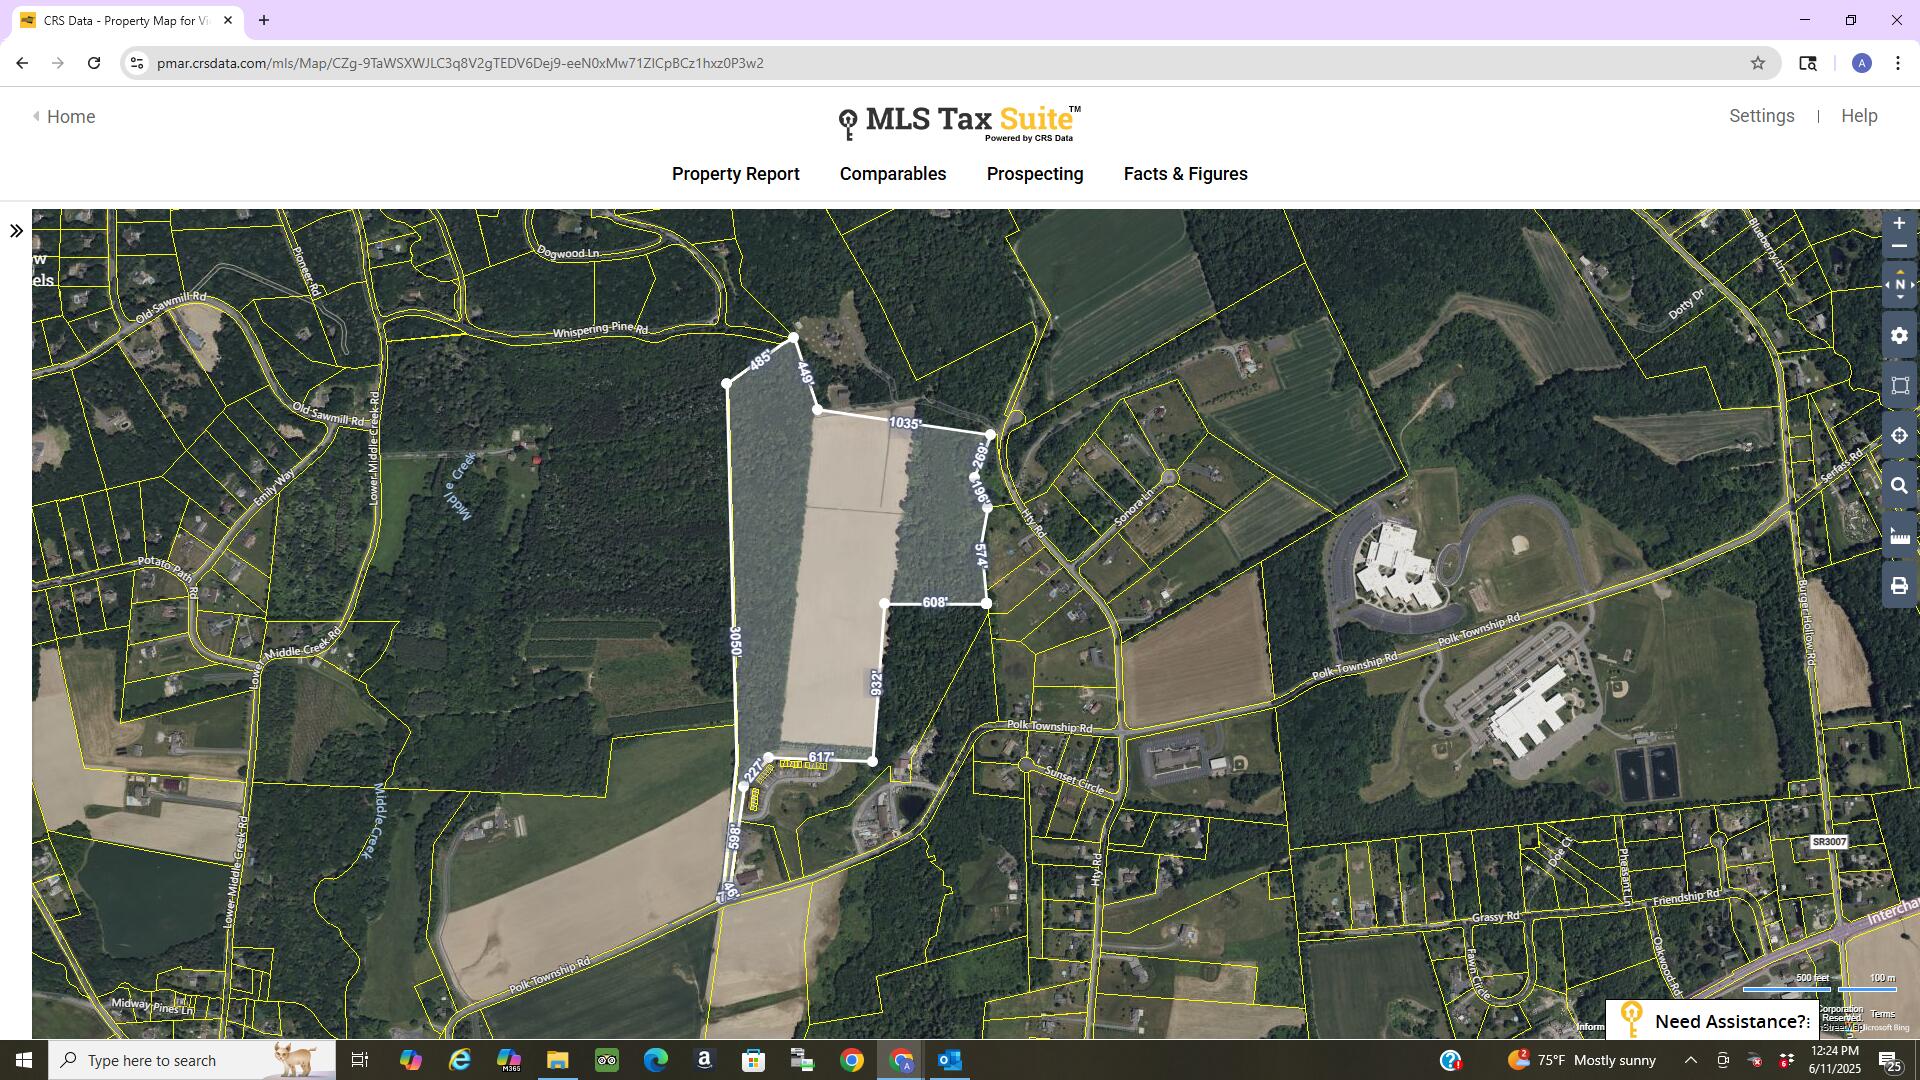The width and height of the screenshot is (1920, 1080).
Task: Click the Home link
Action: tap(70, 116)
